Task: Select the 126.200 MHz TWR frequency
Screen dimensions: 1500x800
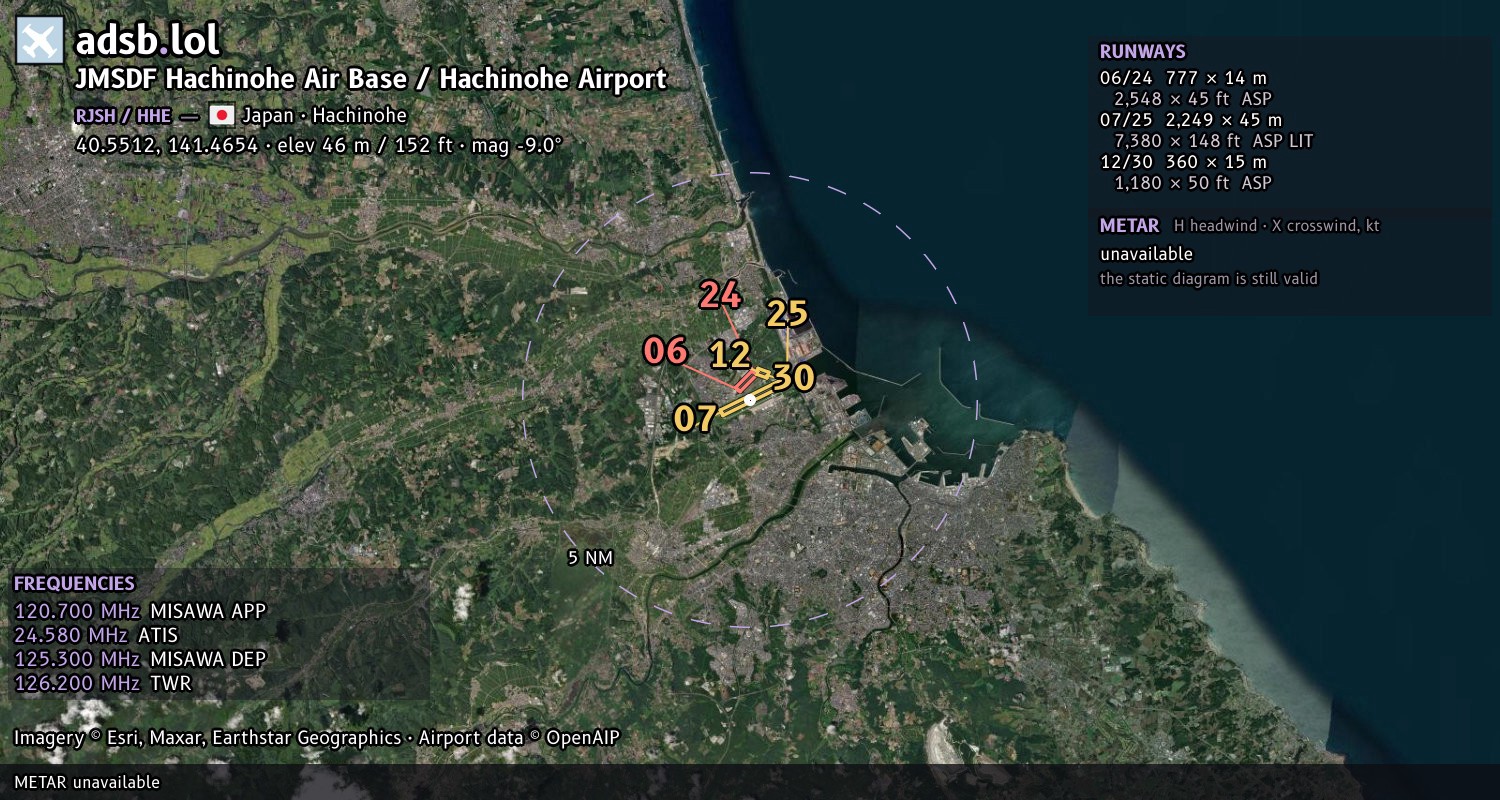Action: pyautogui.click(x=102, y=683)
